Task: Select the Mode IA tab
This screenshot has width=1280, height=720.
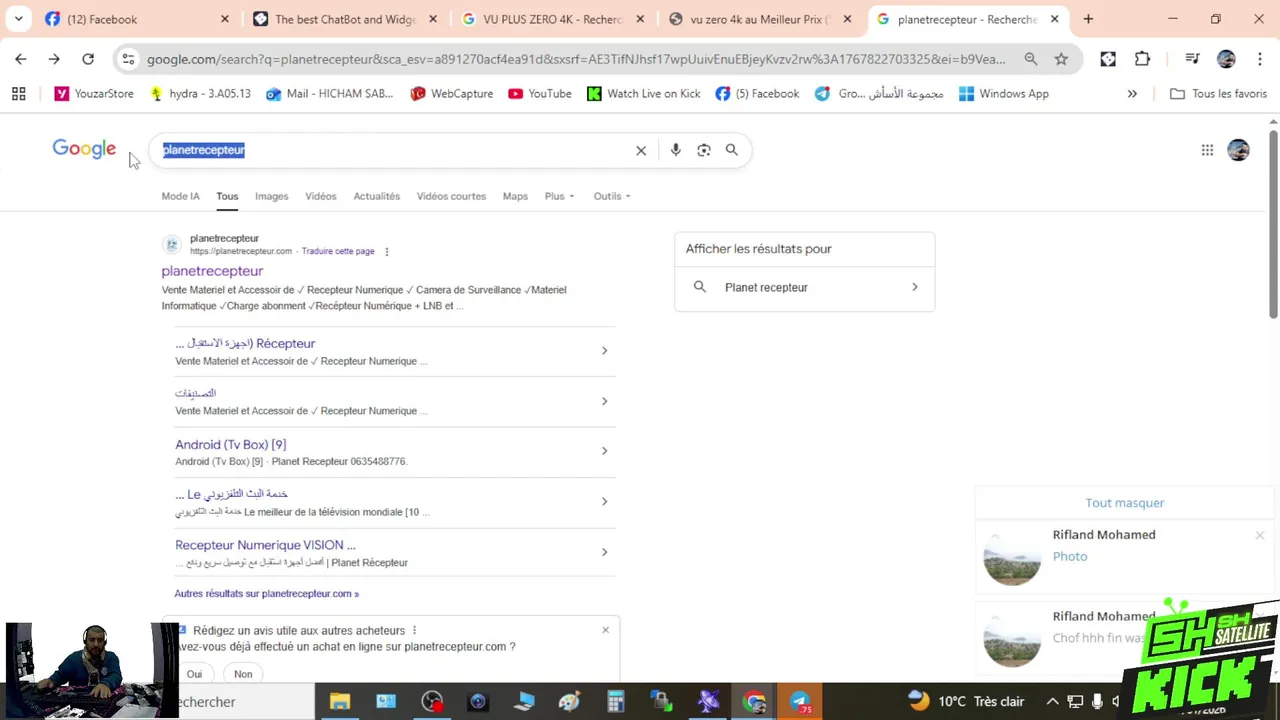Action: (180, 196)
